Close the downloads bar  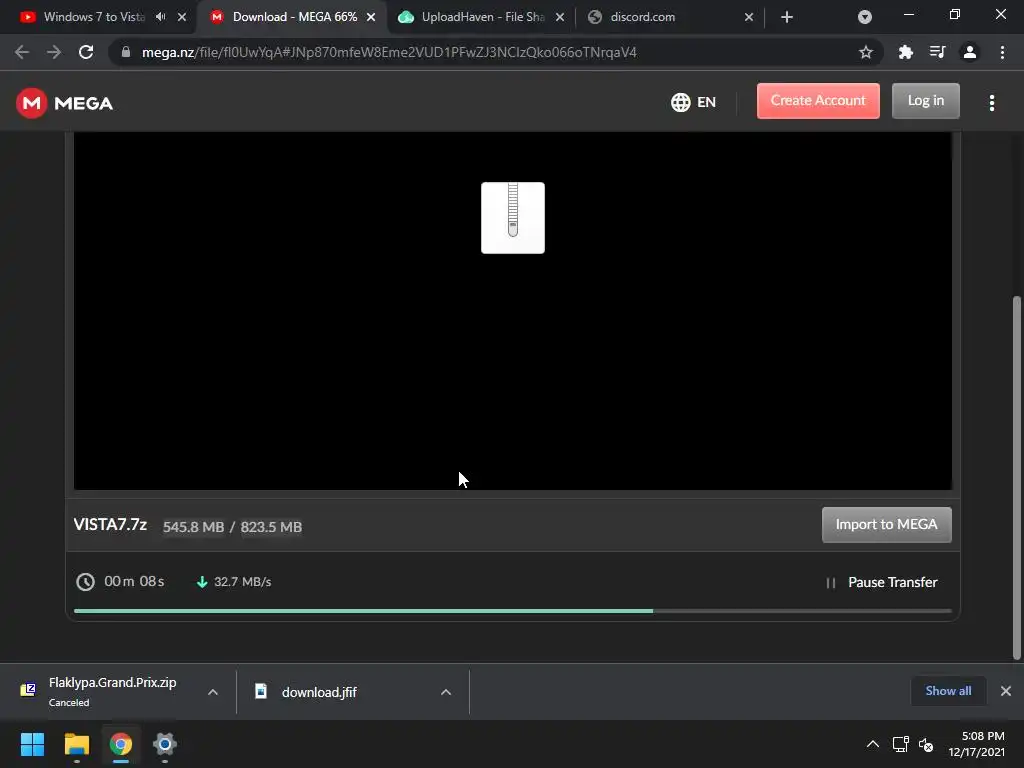pyautogui.click(x=1006, y=691)
